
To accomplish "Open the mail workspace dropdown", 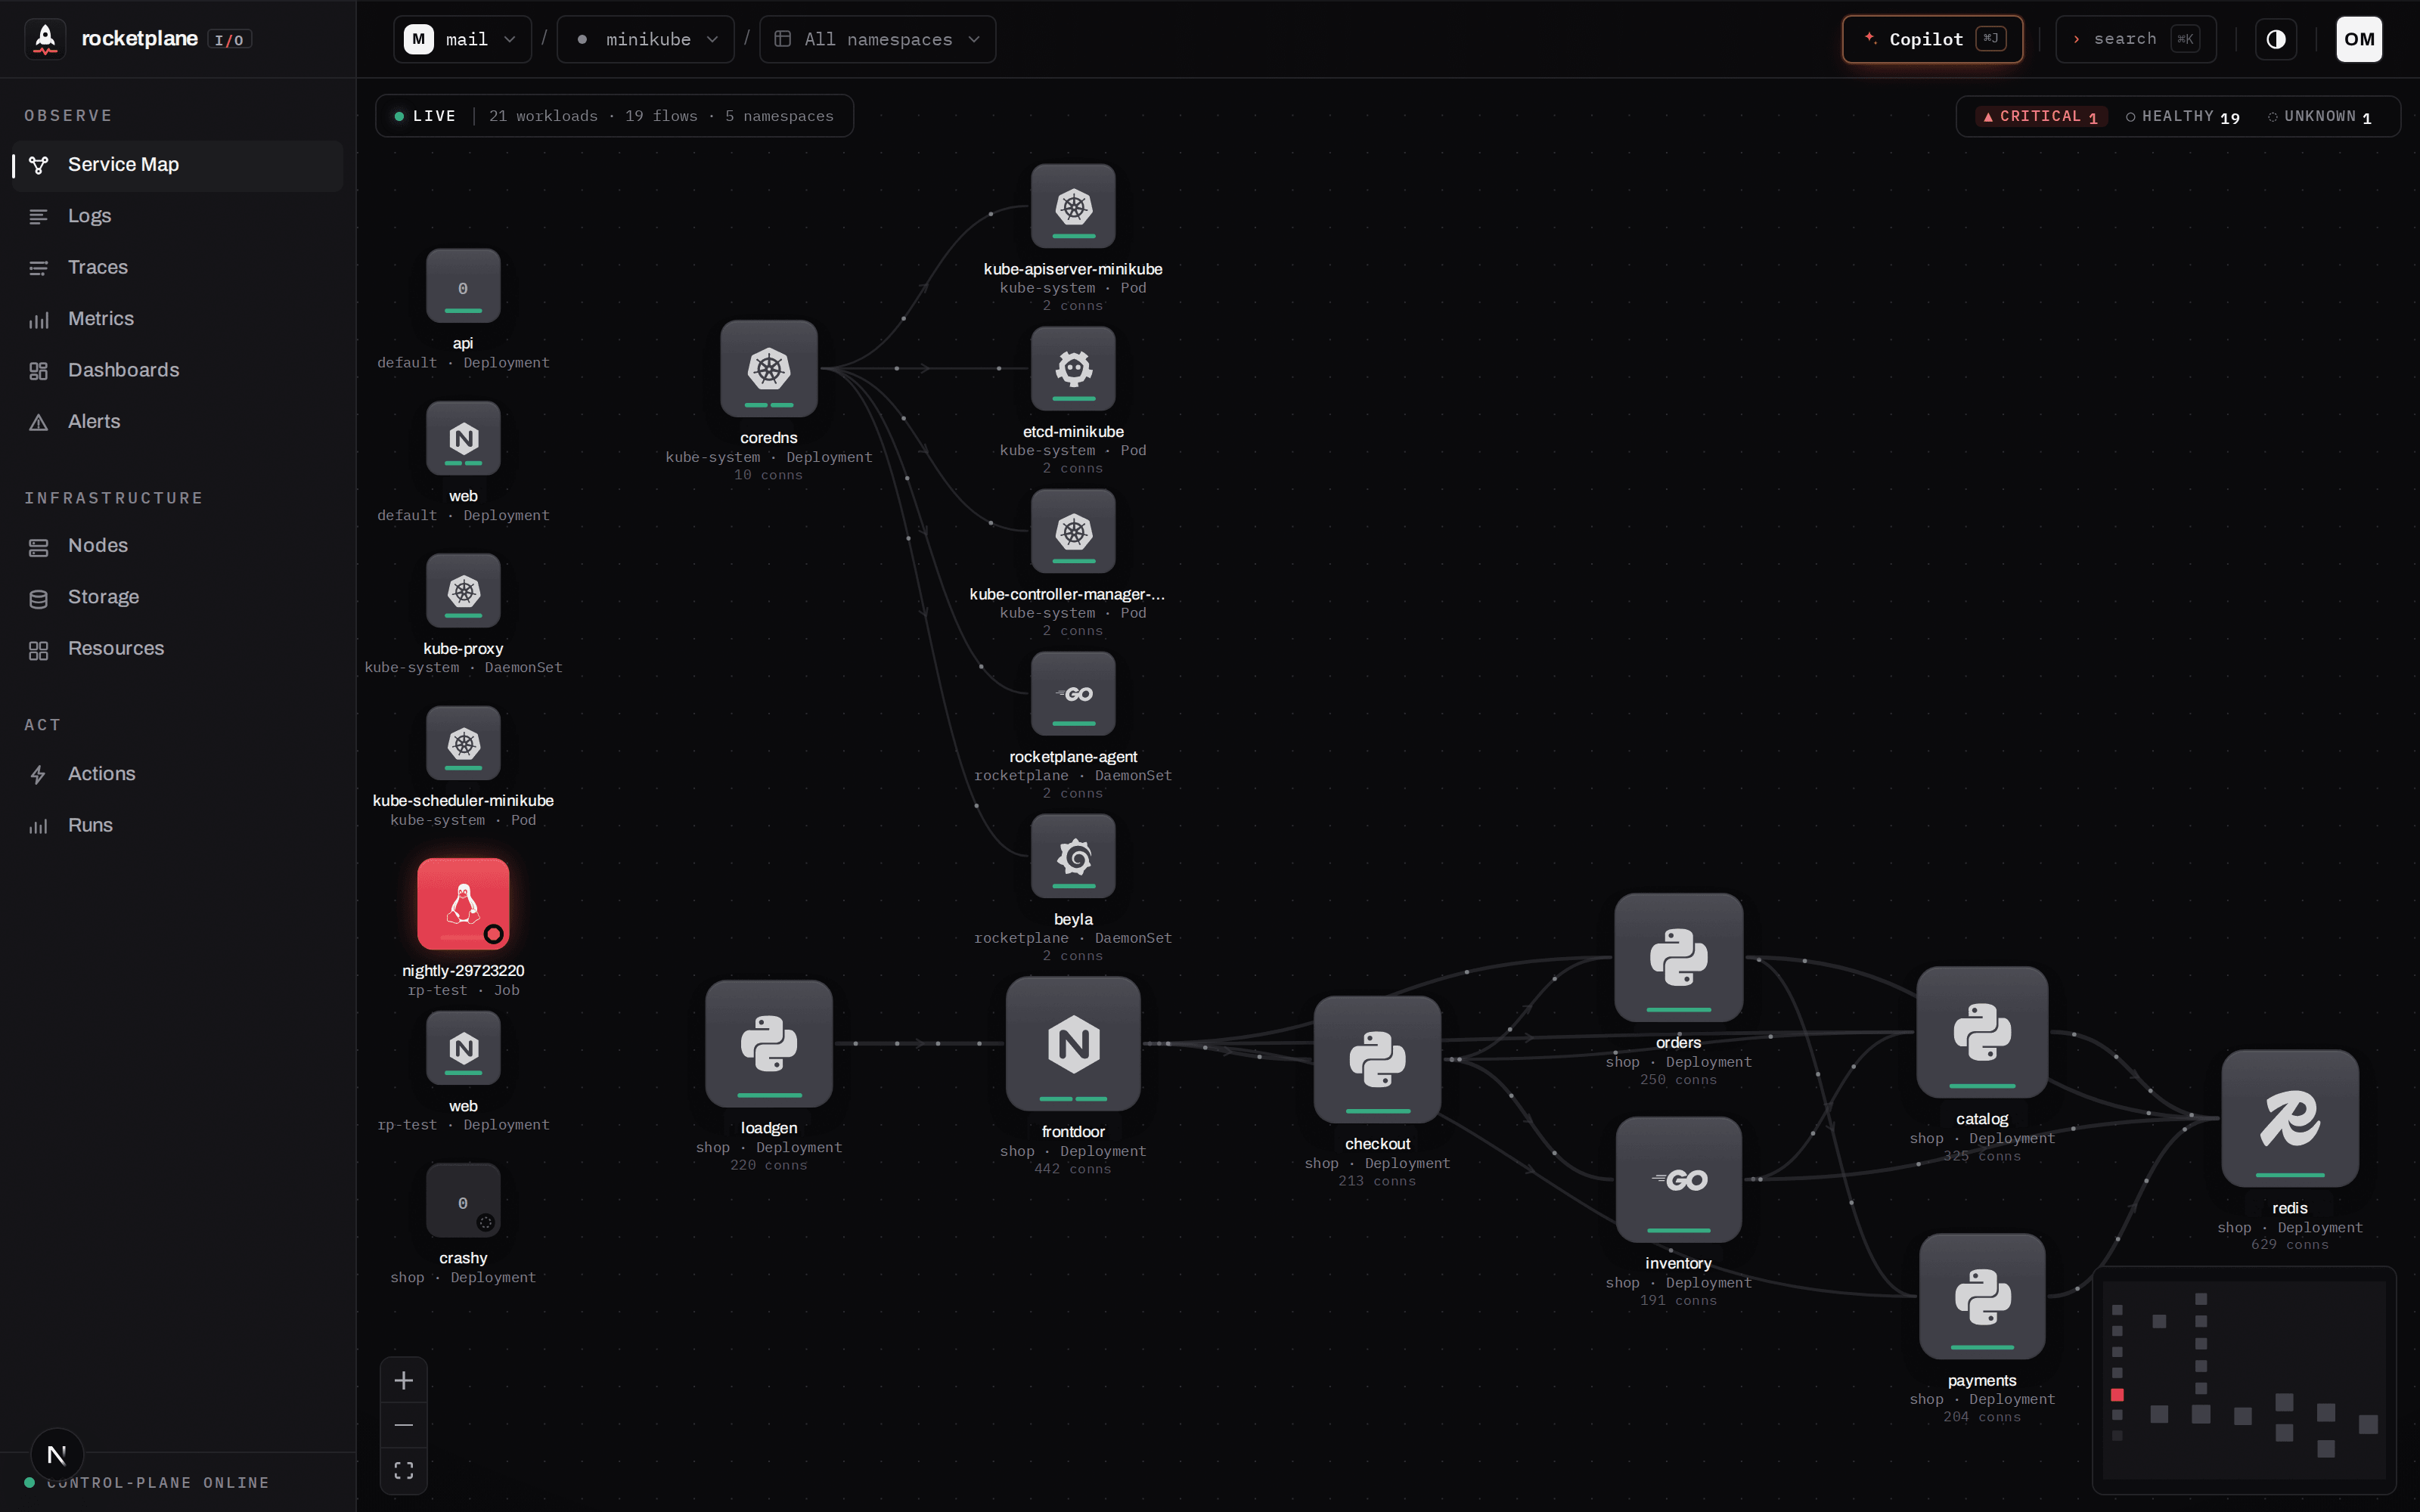I will coord(462,39).
